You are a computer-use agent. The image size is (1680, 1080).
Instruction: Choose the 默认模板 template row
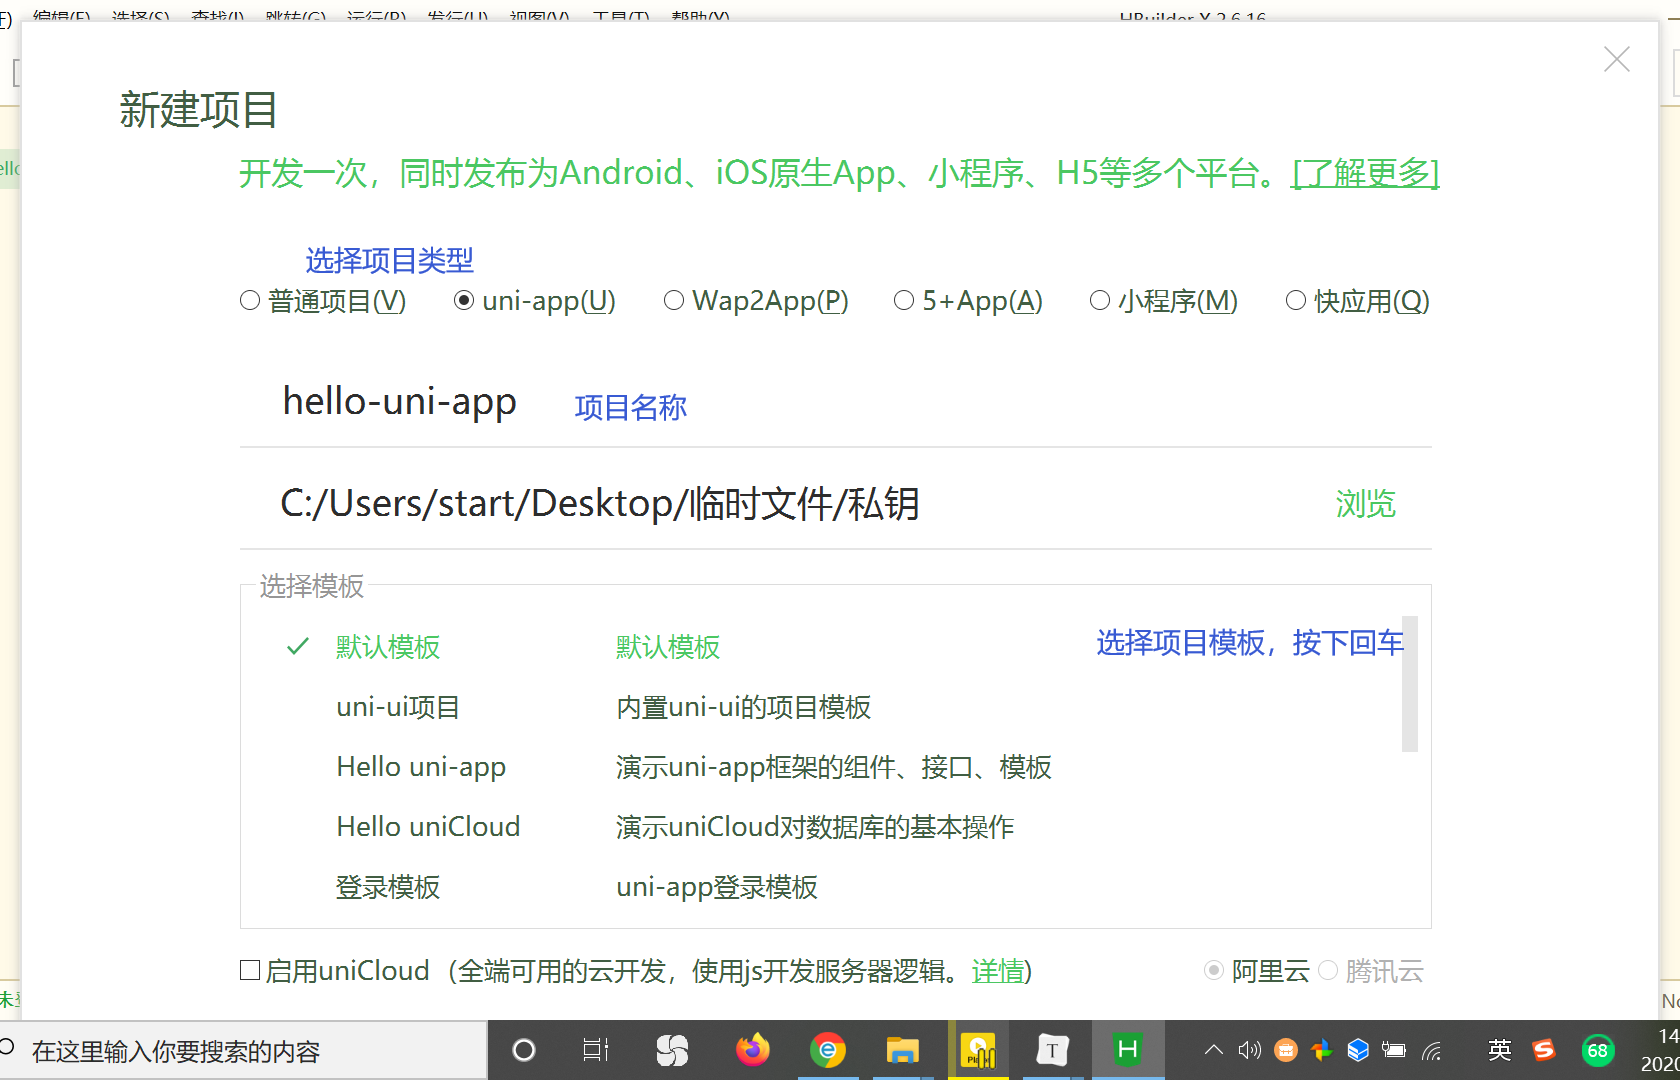pyautogui.click(x=835, y=647)
